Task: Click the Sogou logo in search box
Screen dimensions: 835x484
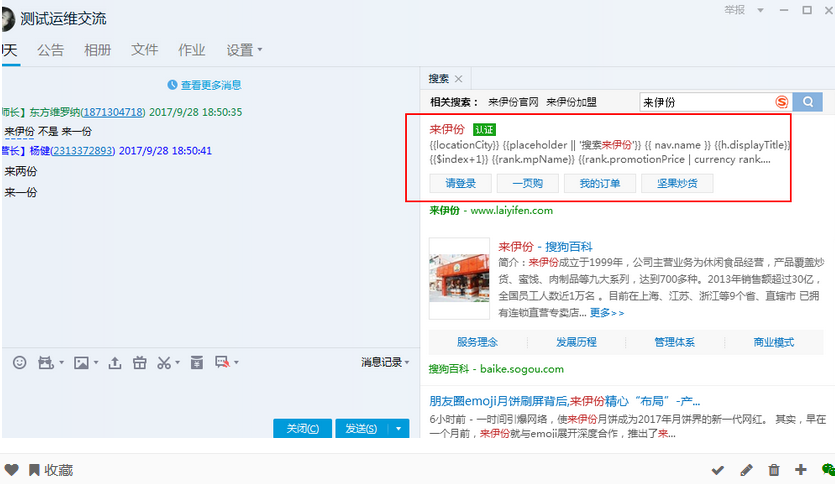Action: [x=782, y=102]
